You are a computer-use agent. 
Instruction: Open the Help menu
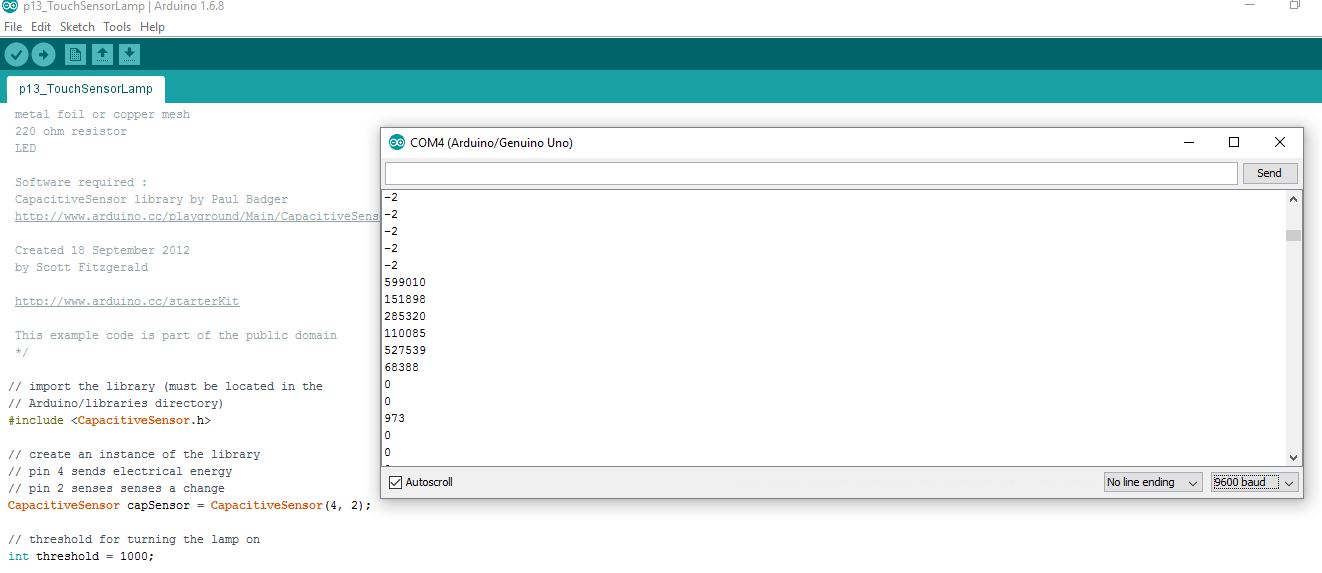(152, 27)
